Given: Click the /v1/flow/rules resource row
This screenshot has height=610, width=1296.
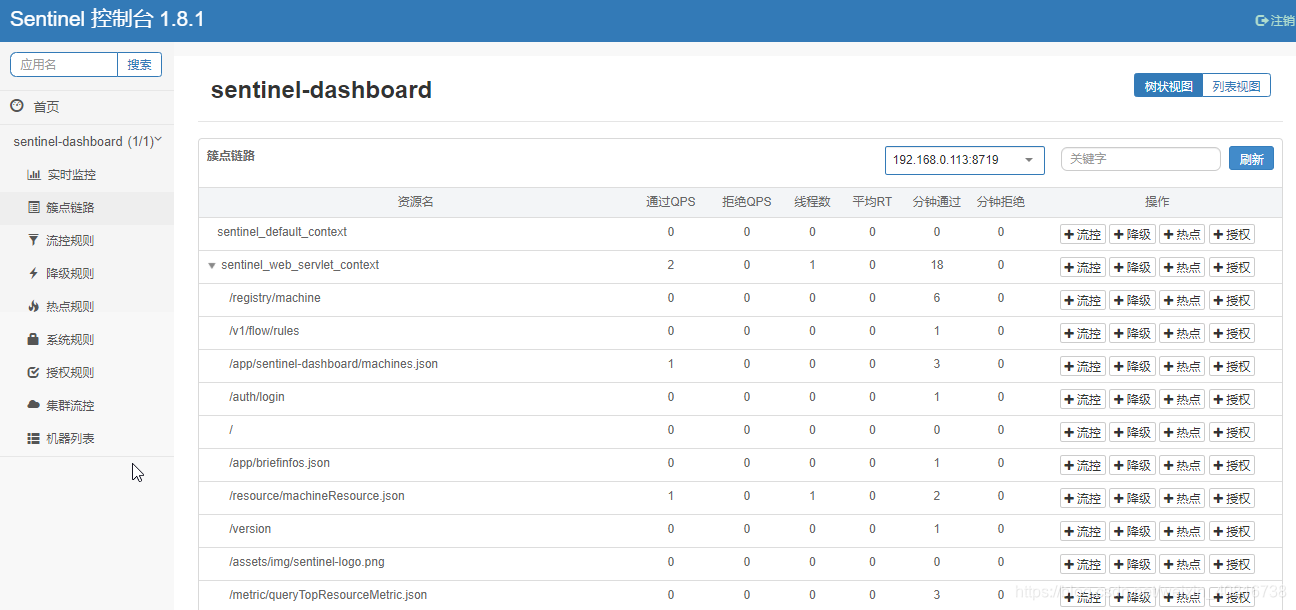Looking at the screenshot, I should (x=740, y=333).
